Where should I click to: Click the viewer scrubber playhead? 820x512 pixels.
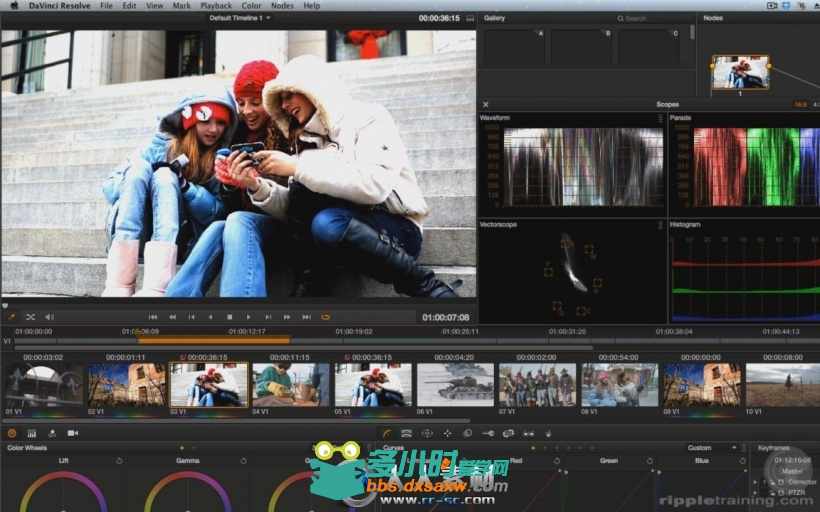tap(5, 305)
